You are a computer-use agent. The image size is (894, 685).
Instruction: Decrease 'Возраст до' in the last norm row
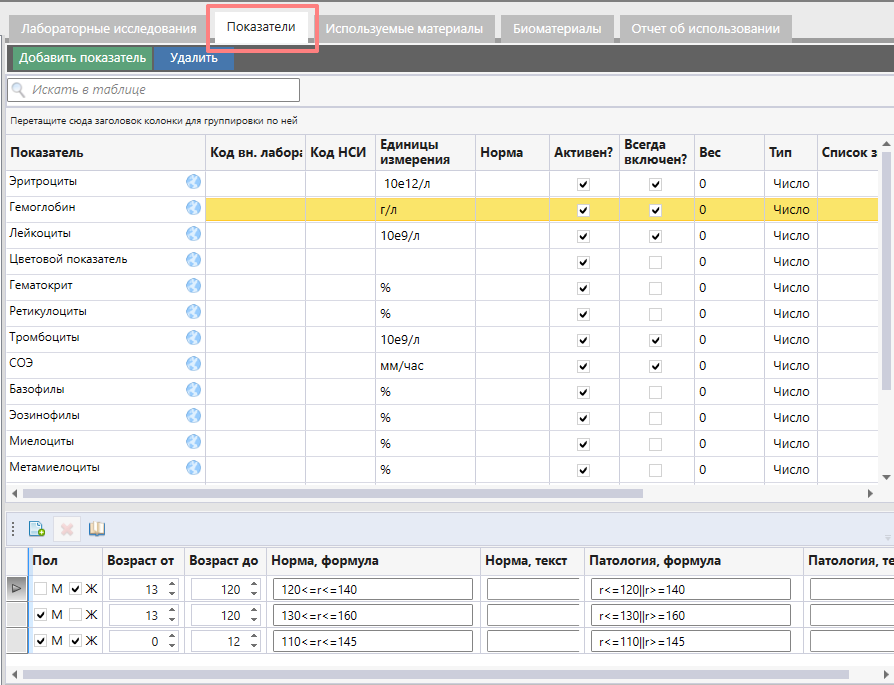pyautogui.click(x=254, y=645)
